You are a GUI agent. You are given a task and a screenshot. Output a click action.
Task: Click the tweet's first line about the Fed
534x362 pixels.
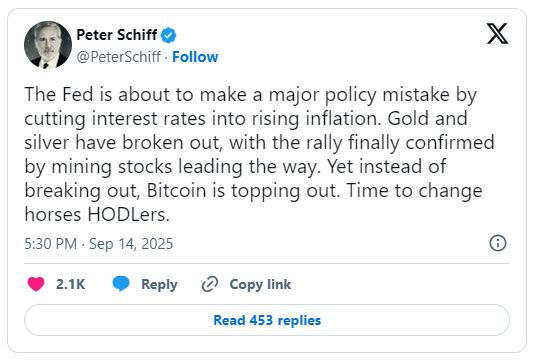tap(250, 95)
